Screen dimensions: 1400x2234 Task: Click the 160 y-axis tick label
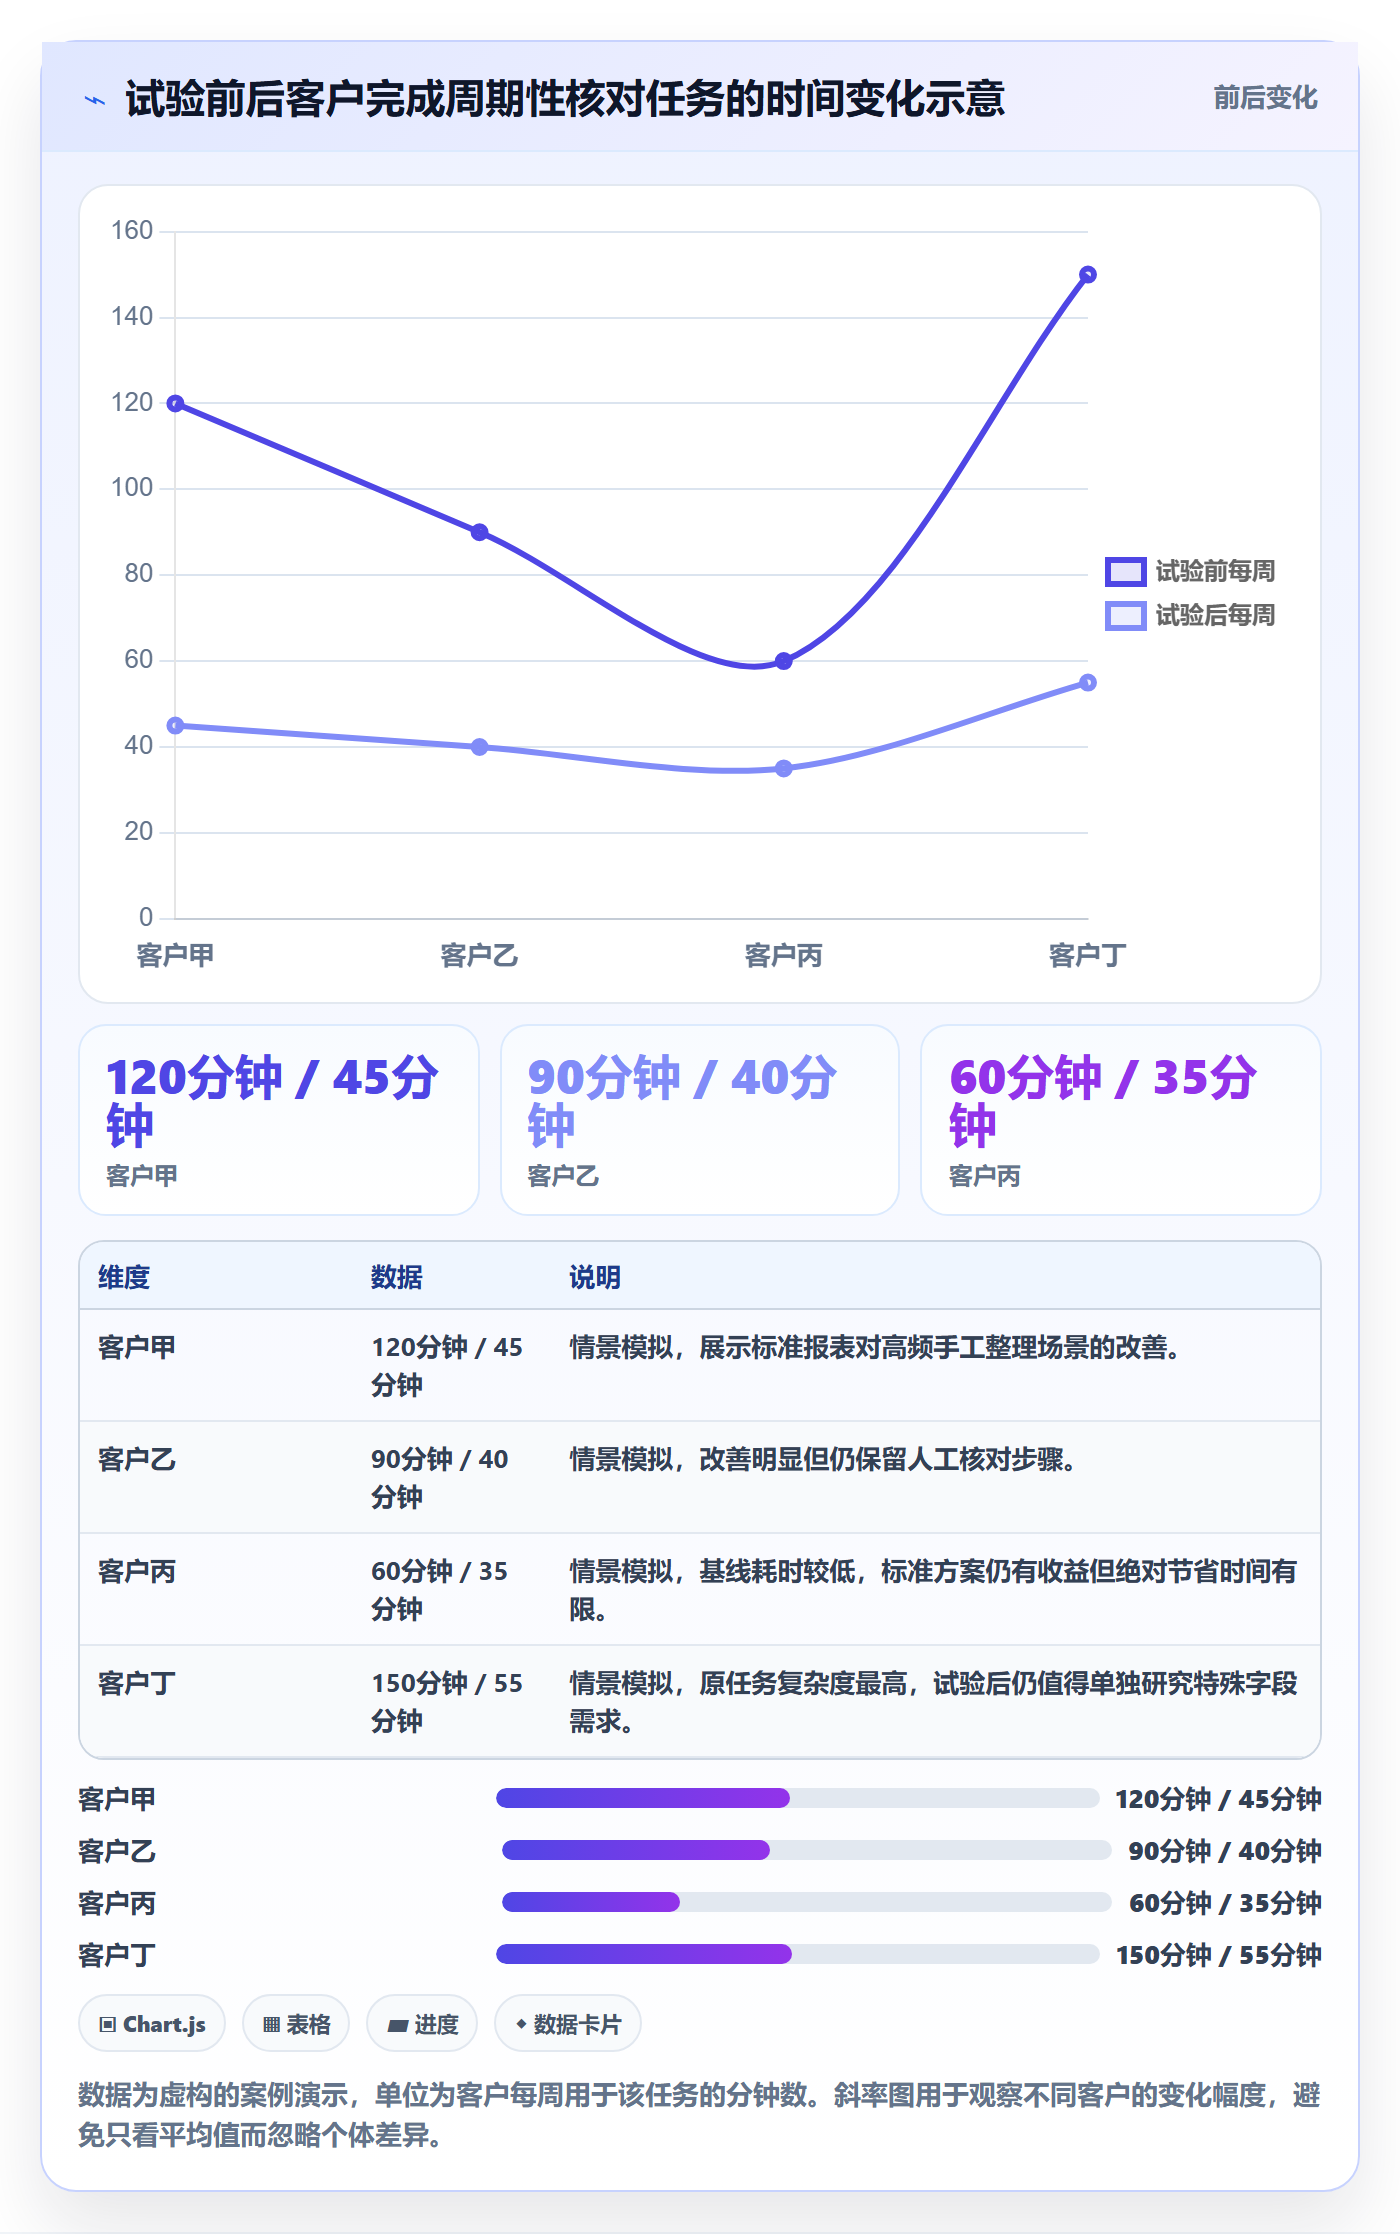pyautogui.click(x=132, y=231)
